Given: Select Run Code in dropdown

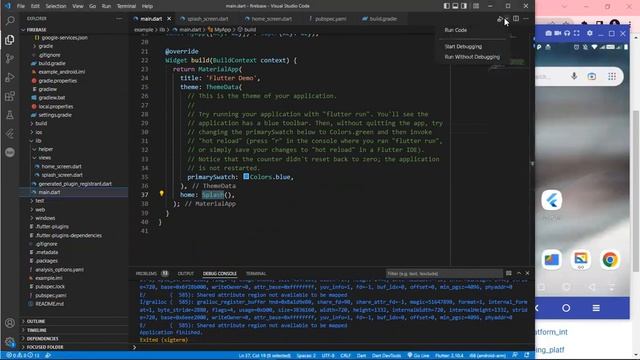Looking at the screenshot, I should tap(456, 30).
